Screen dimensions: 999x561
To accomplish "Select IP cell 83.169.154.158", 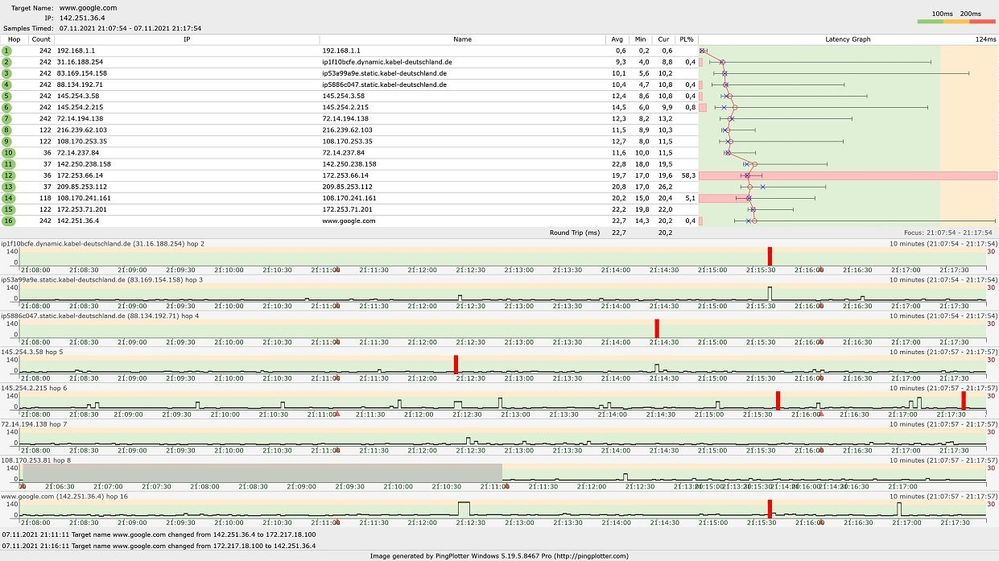I will [82, 74].
